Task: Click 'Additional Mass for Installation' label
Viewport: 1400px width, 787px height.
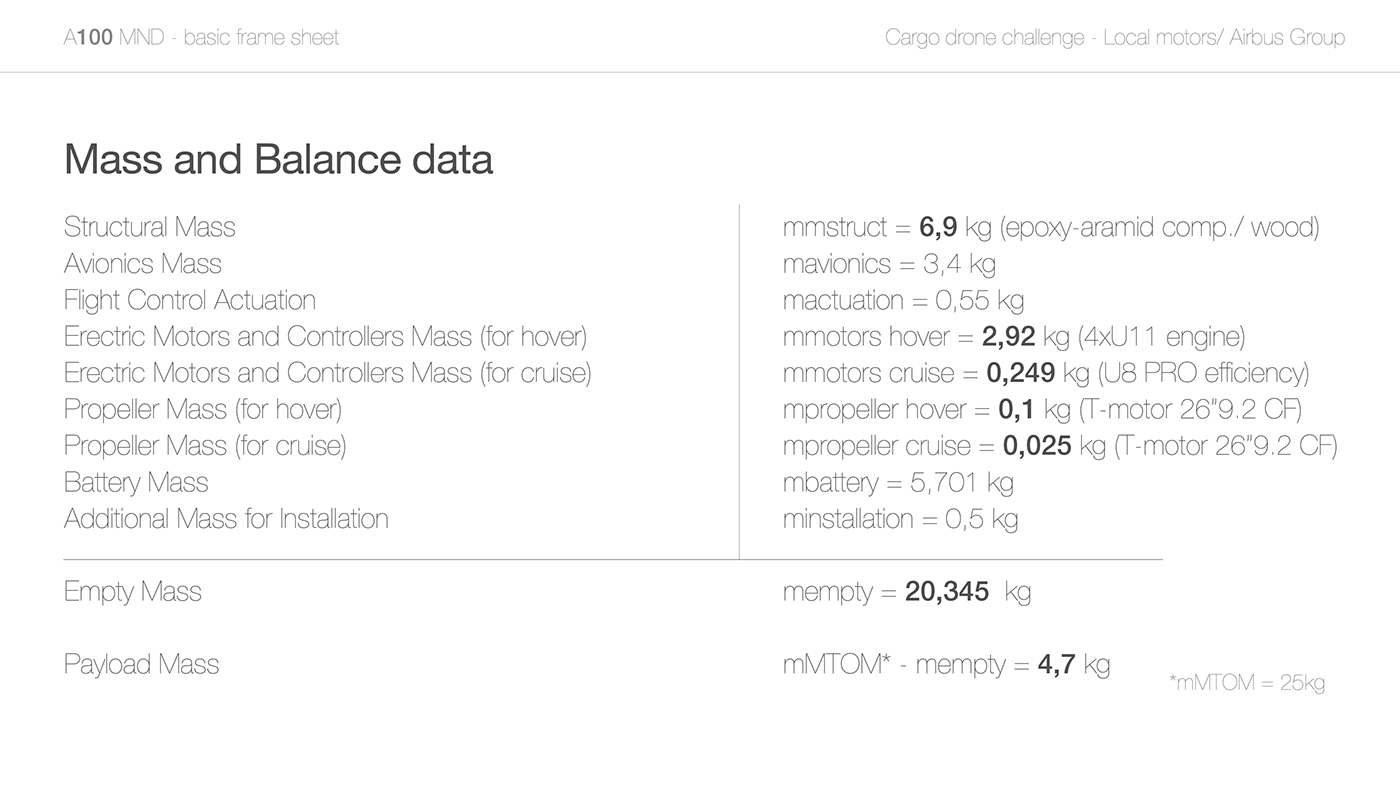Action: coord(226,518)
